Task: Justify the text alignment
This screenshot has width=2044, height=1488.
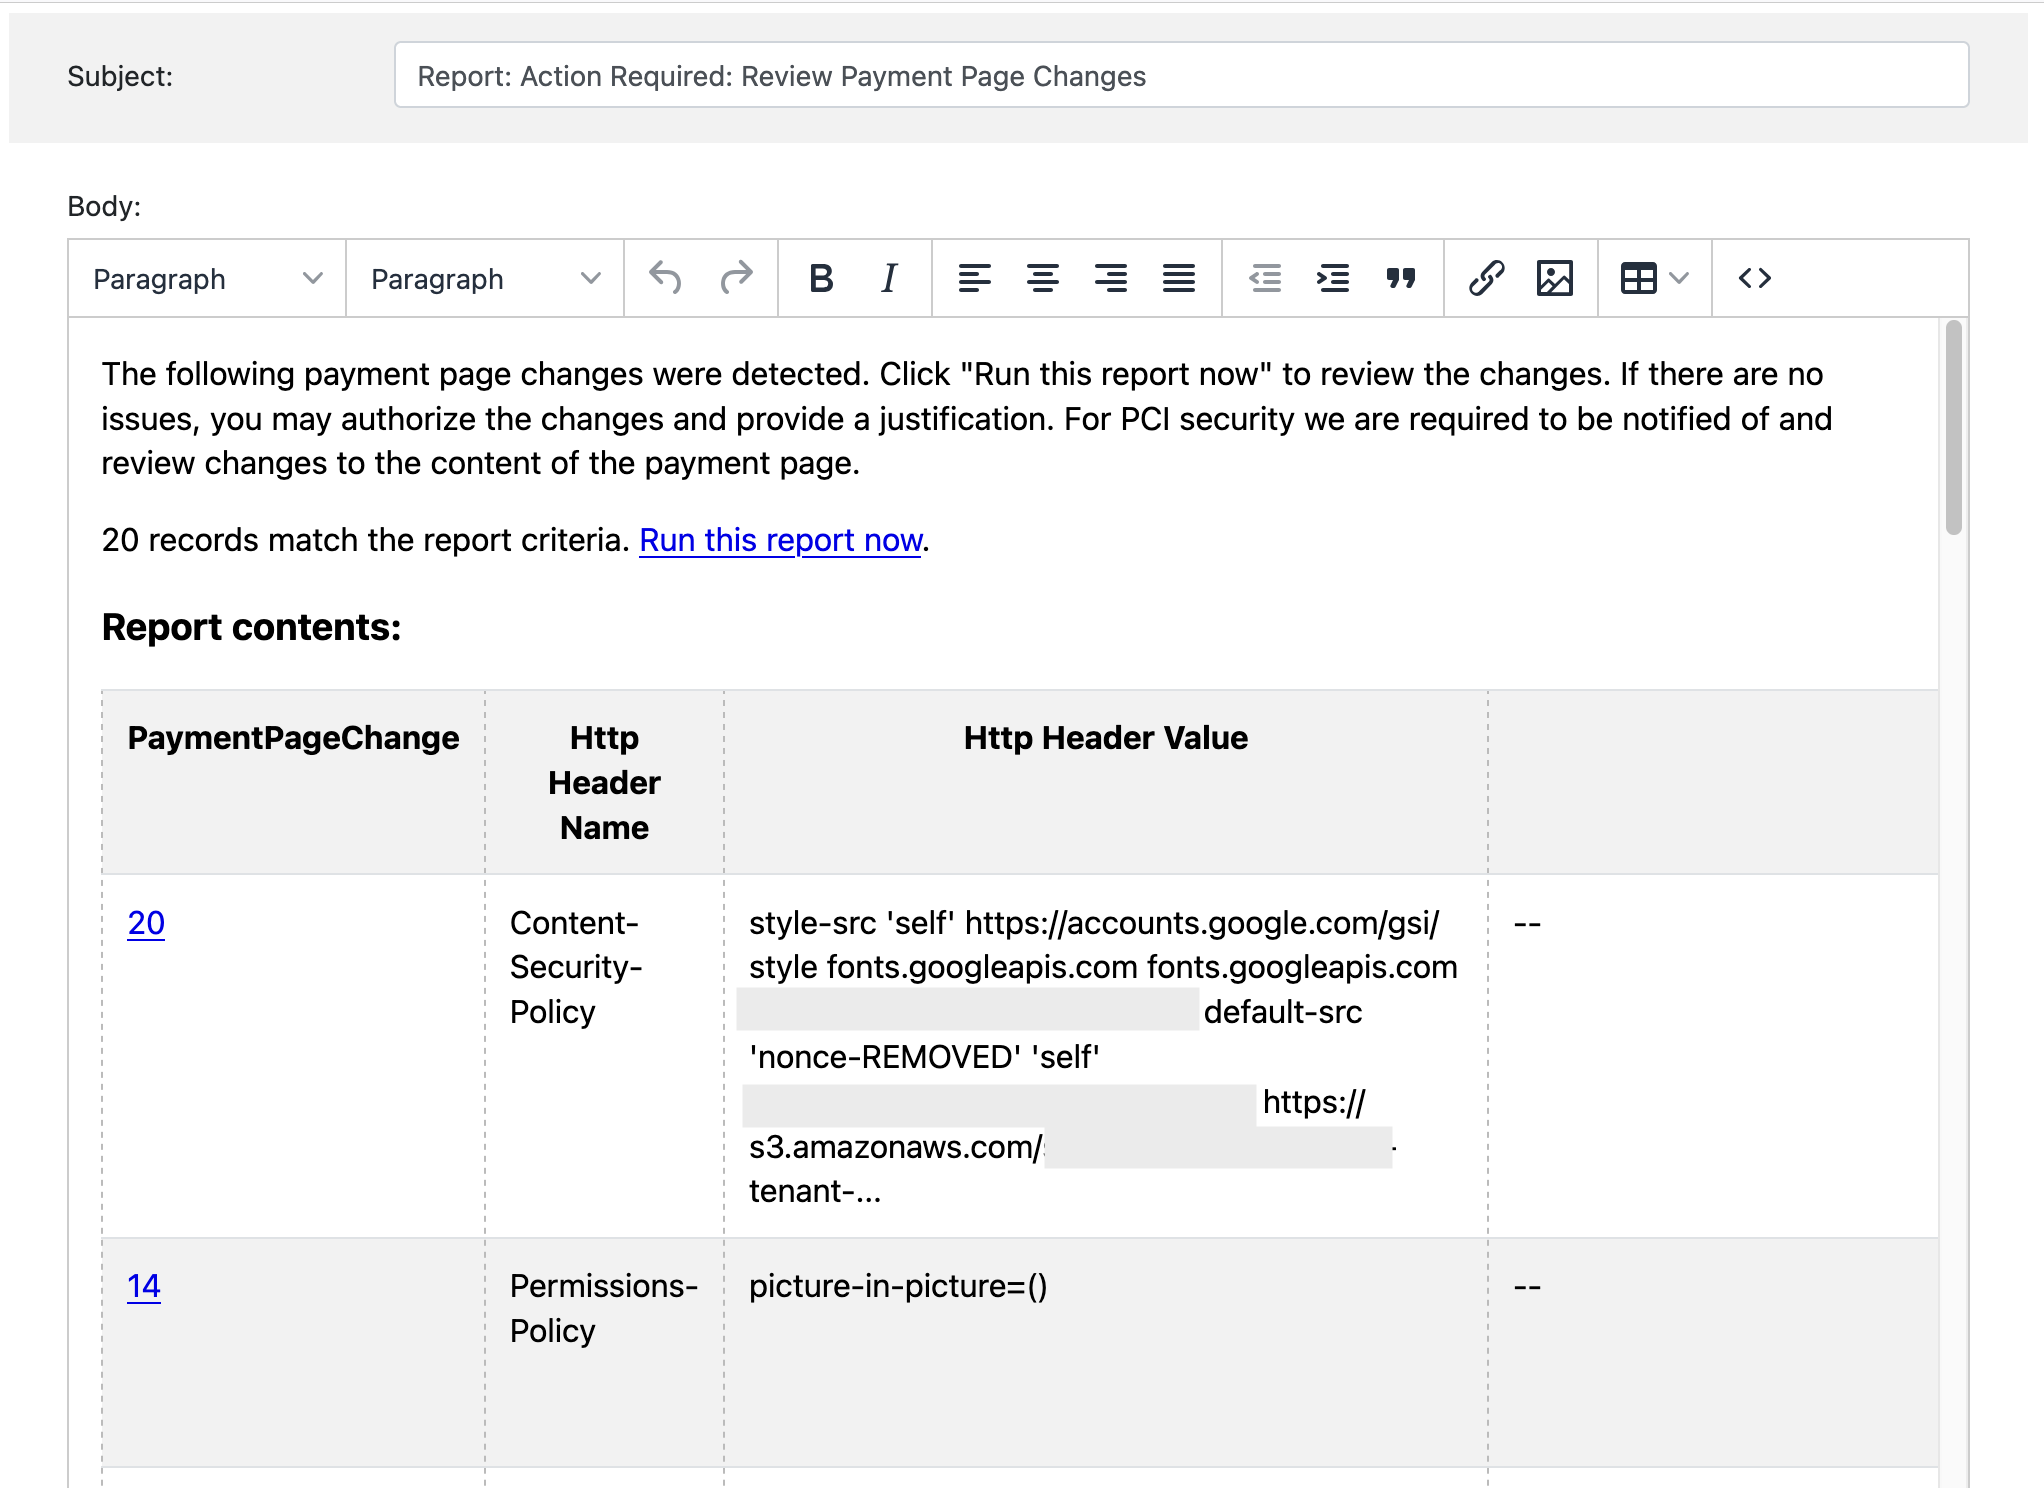Action: (1178, 278)
